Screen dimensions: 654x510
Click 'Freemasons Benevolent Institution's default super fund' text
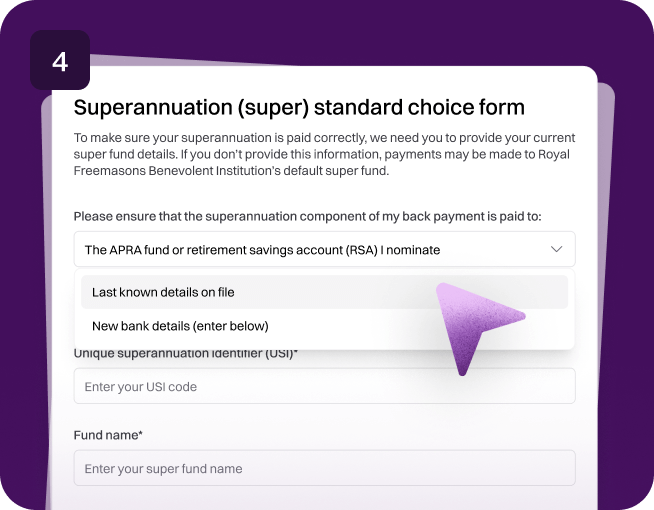point(231,171)
